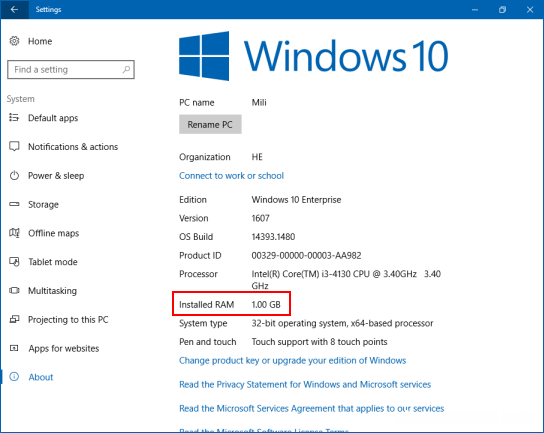This screenshot has height=433, width=544.
Task: Click the Power & sleep icon
Action: [x=14, y=175]
